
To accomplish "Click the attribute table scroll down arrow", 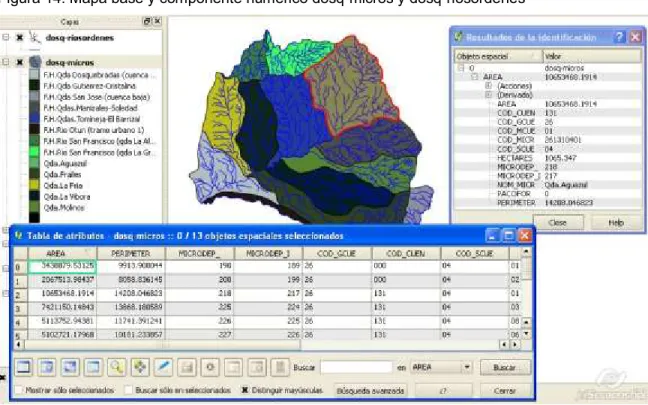I will coord(526,334).
